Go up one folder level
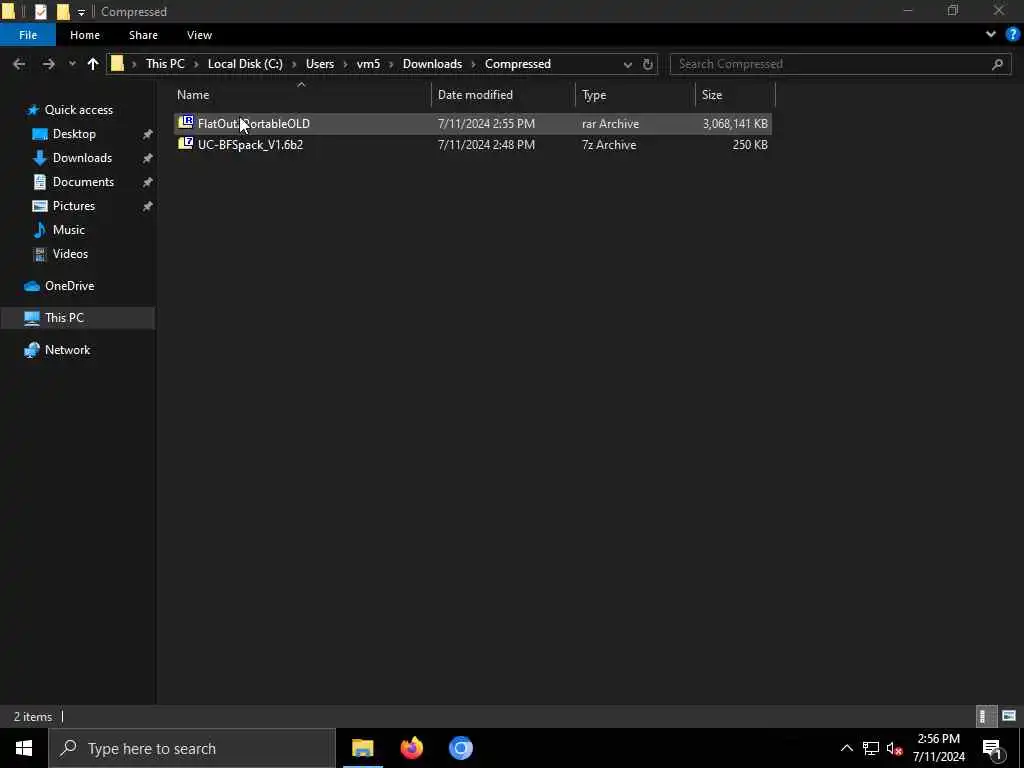The image size is (1024, 768). click(x=93, y=64)
